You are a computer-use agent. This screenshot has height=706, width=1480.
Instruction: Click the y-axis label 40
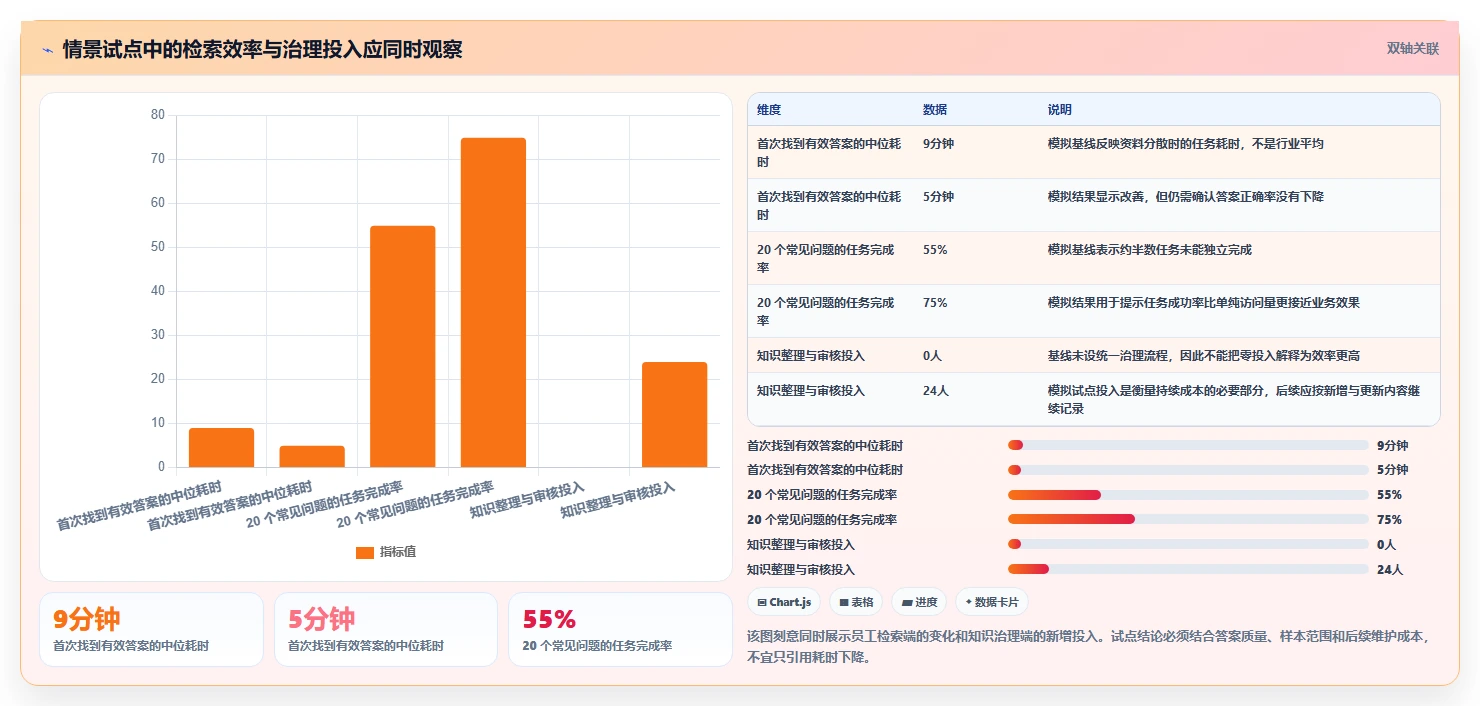pyautogui.click(x=158, y=291)
